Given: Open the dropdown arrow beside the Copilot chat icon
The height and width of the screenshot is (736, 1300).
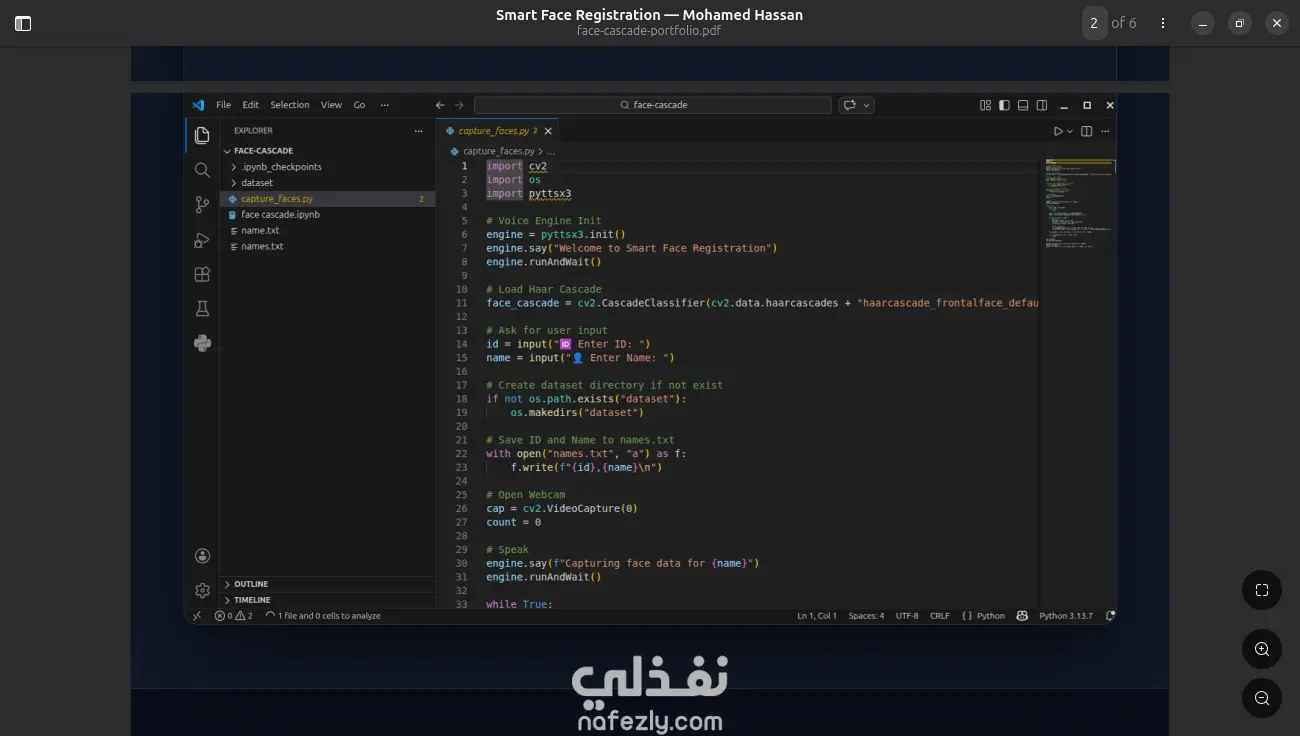Looking at the screenshot, I should tap(866, 105).
